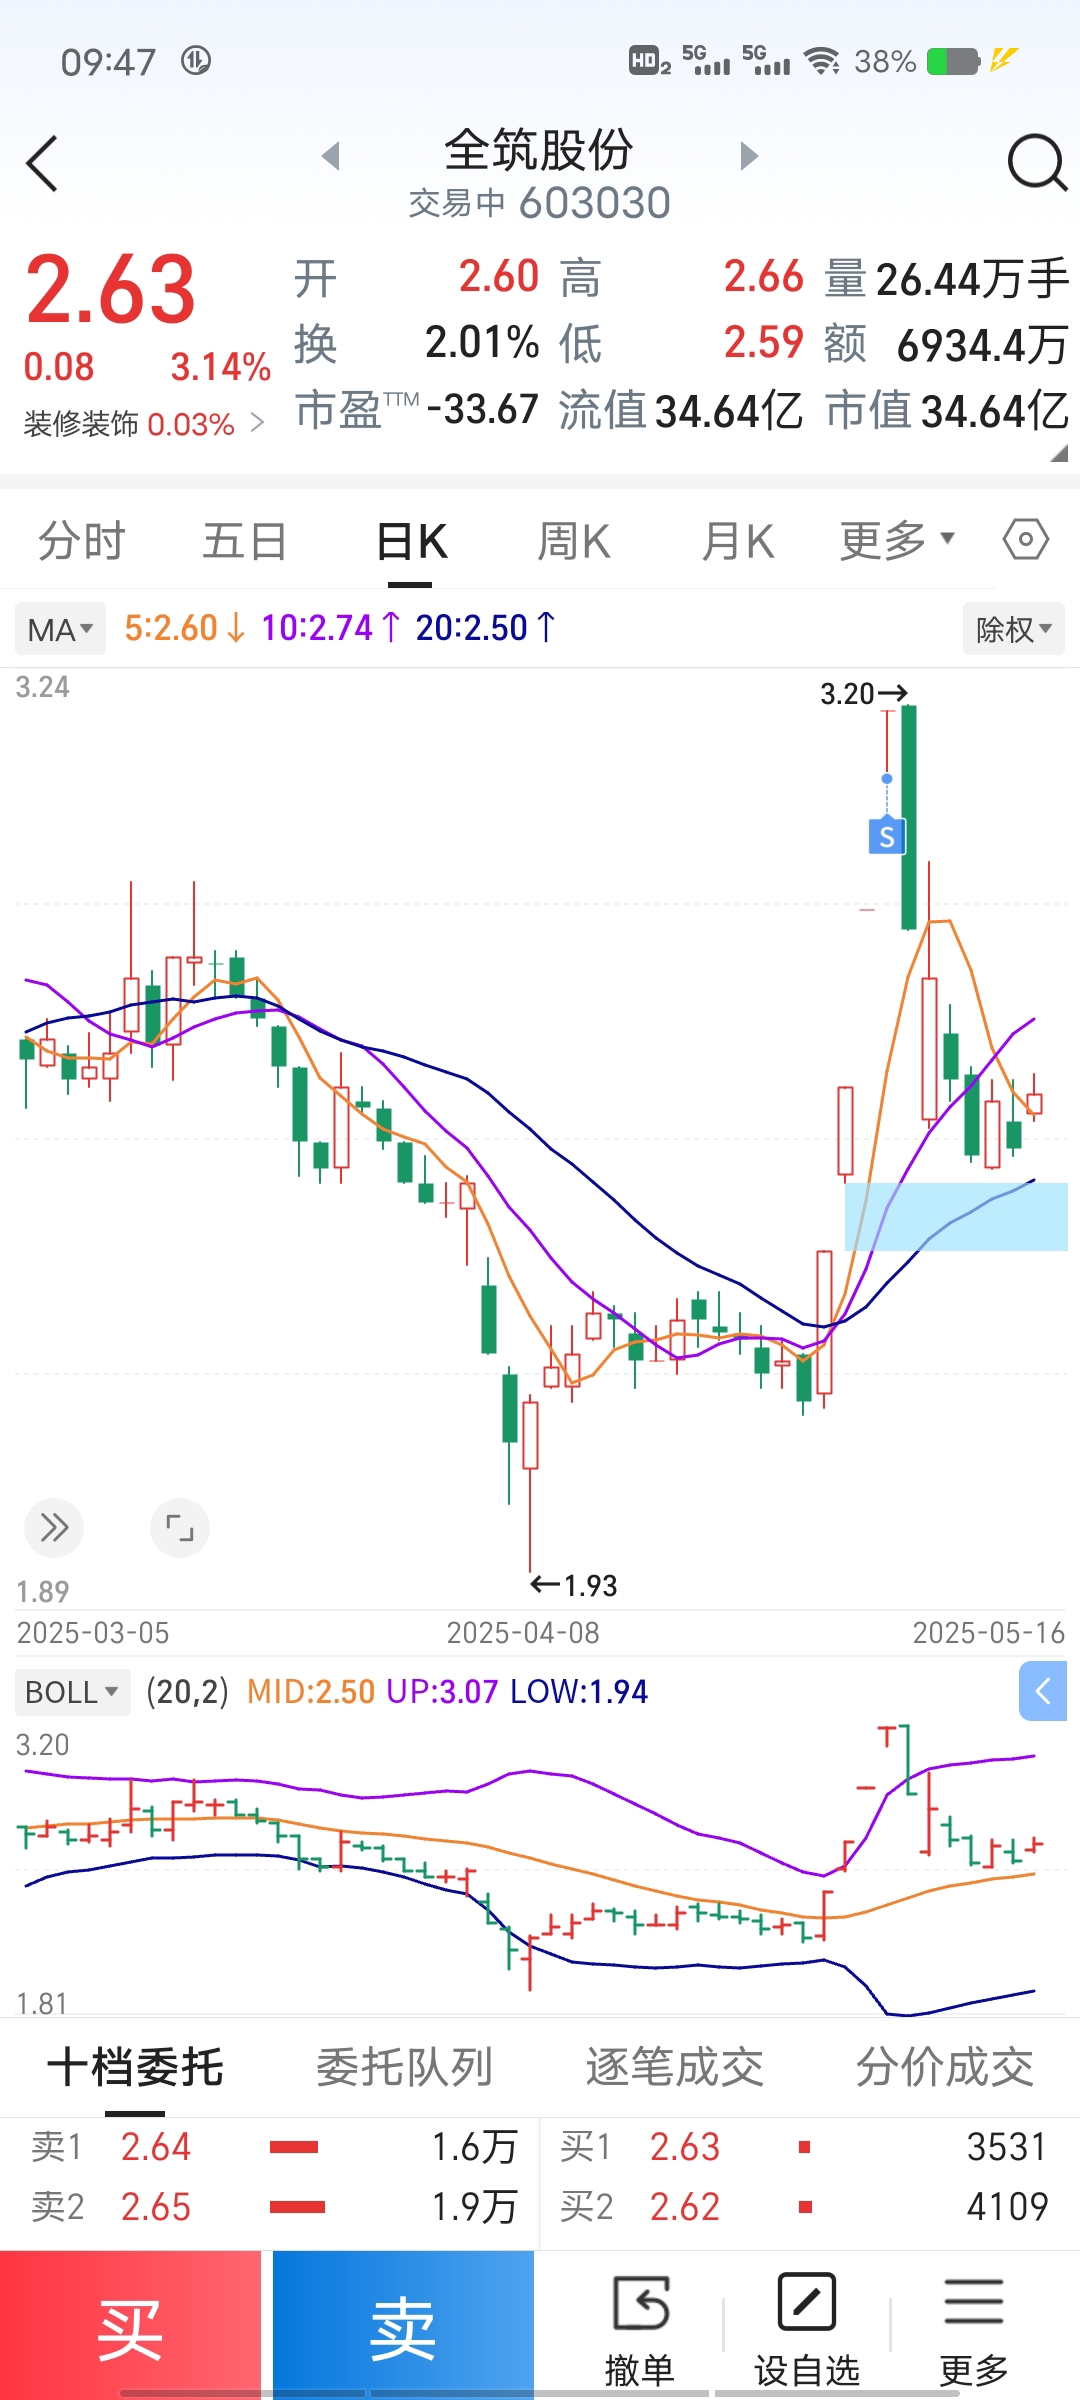The image size is (1080, 2400).
Task: Open the 逐笔成交 tab
Action: click(x=675, y=2067)
